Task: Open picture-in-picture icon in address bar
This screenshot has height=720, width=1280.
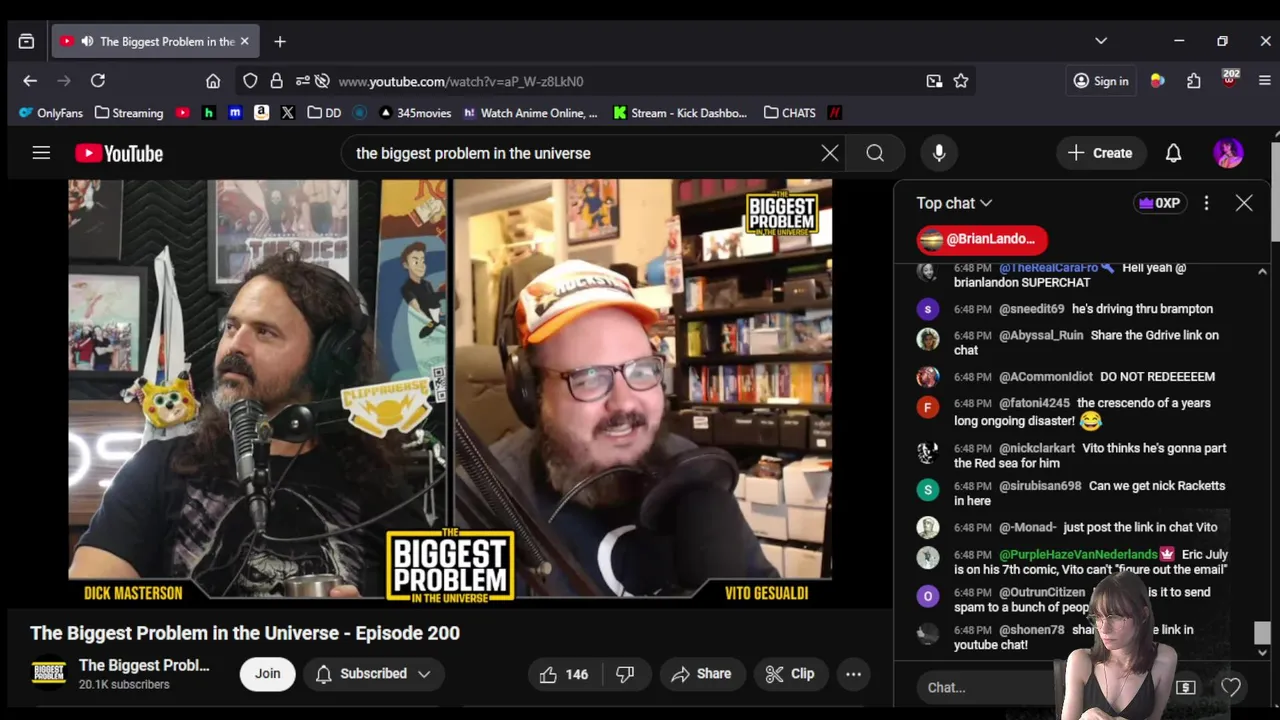Action: coord(934,81)
